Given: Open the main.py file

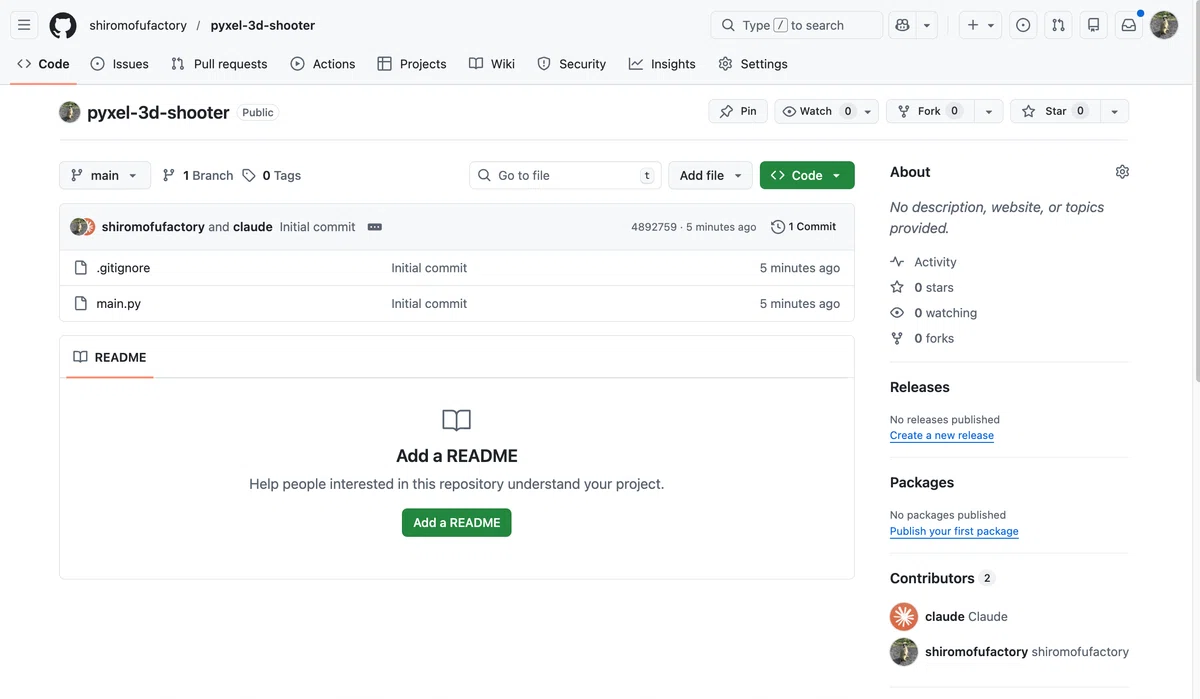Looking at the screenshot, I should [118, 303].
